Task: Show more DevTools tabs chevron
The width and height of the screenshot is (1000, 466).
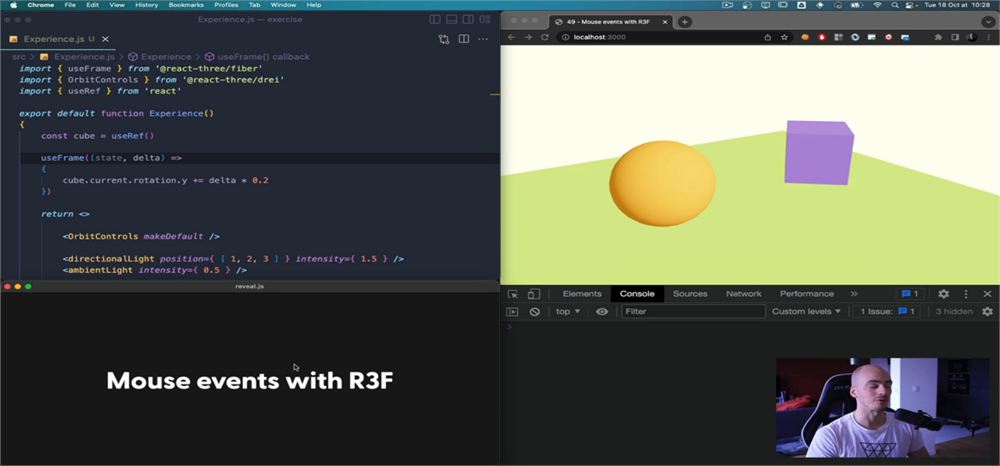Action: click(854, 294)
